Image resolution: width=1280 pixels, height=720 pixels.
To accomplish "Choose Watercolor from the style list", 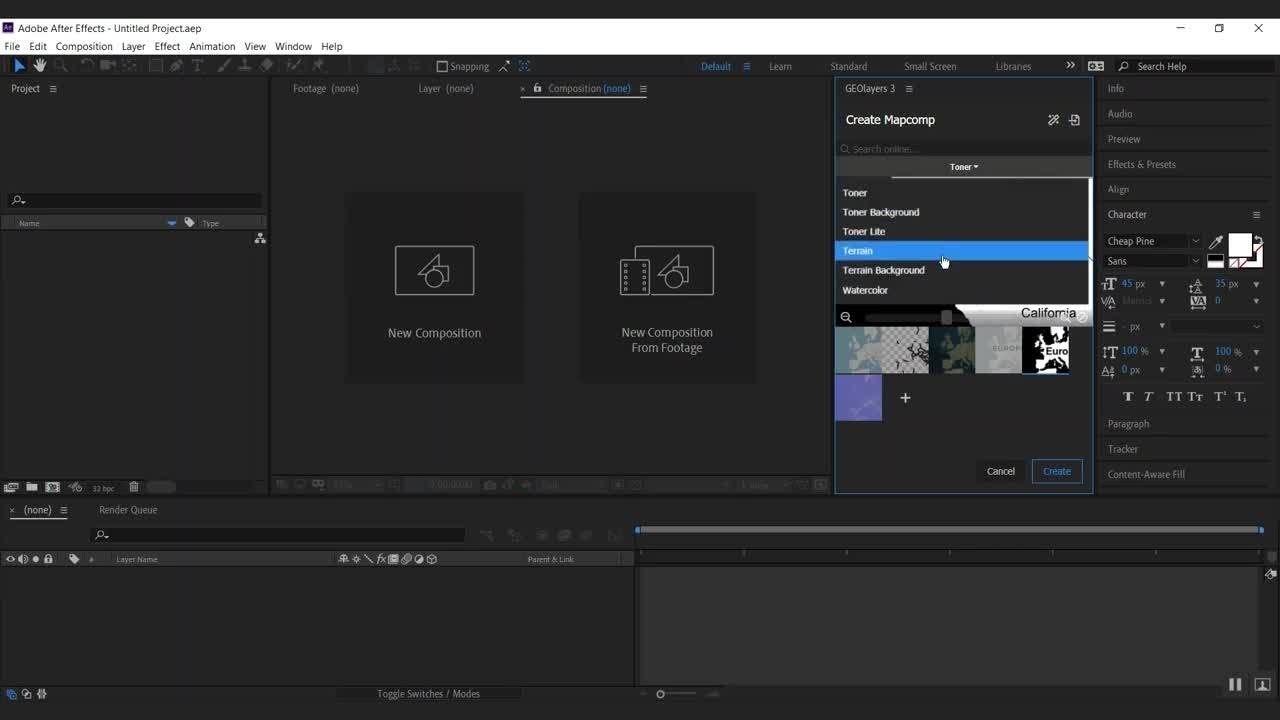I will pyautogui.click(x=865, y=290).
